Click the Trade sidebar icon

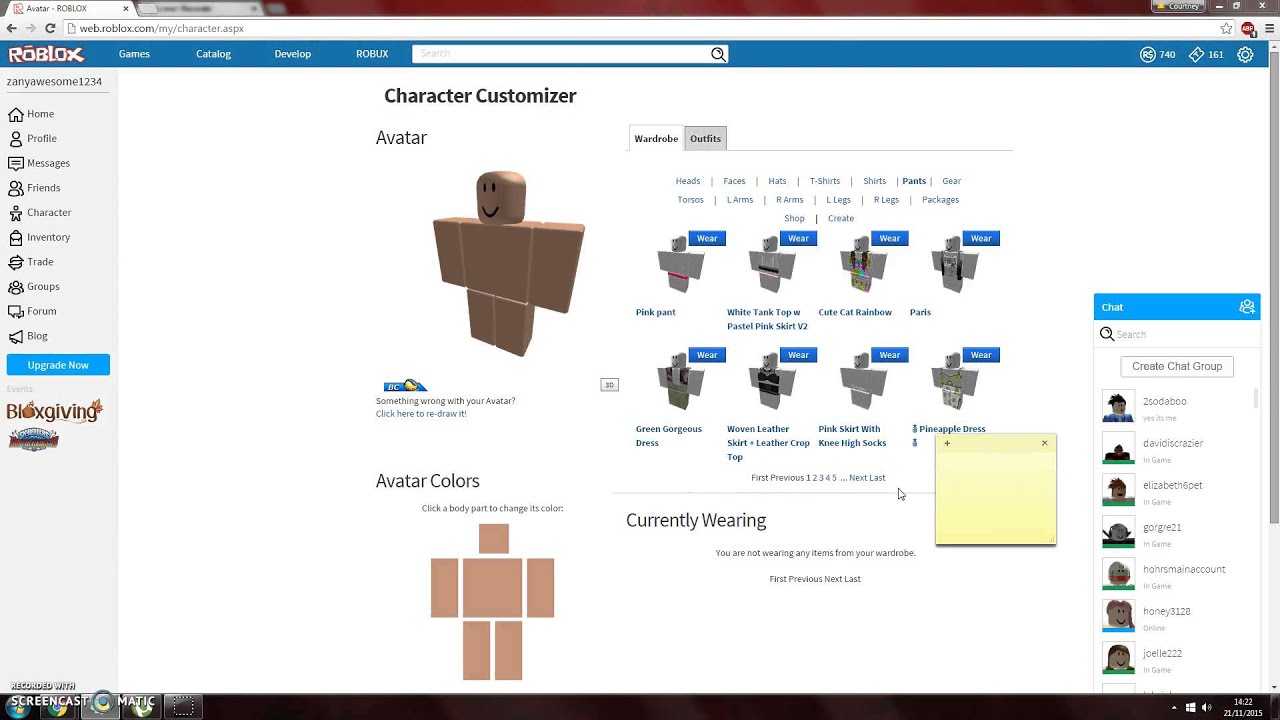point(16,262)
